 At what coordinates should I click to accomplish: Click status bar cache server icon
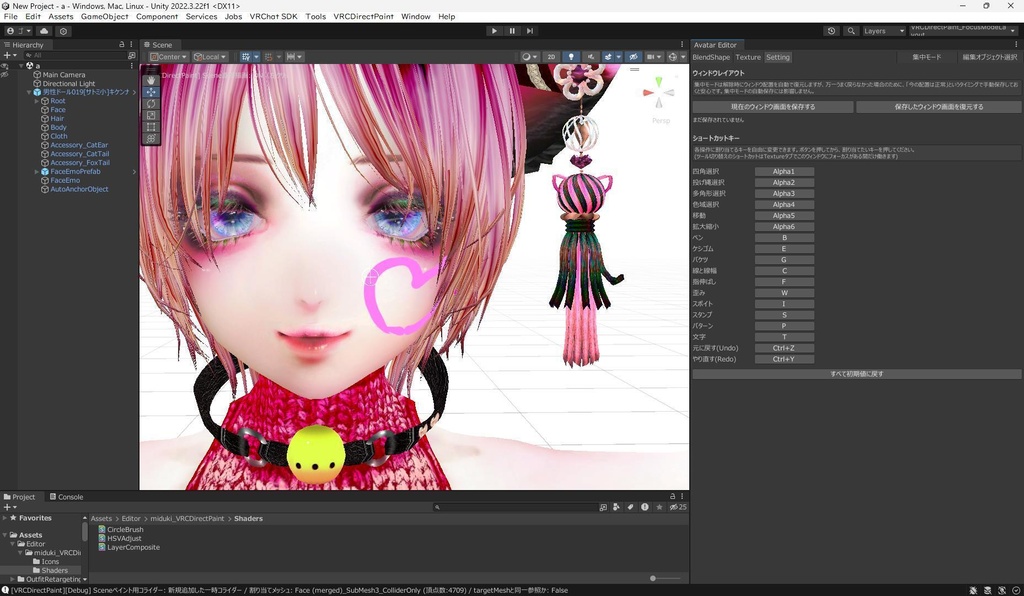click(987, 590)
